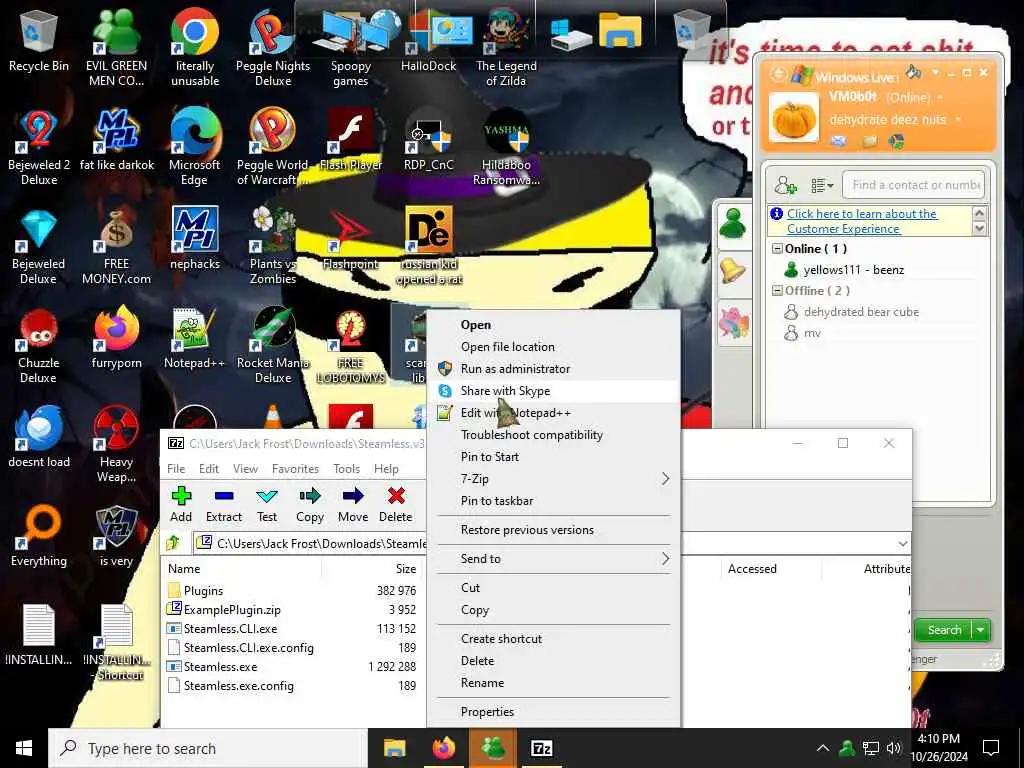1024x768 pixels.
Task: Show hidden system tray icons
Action: (x=822, y=748)
